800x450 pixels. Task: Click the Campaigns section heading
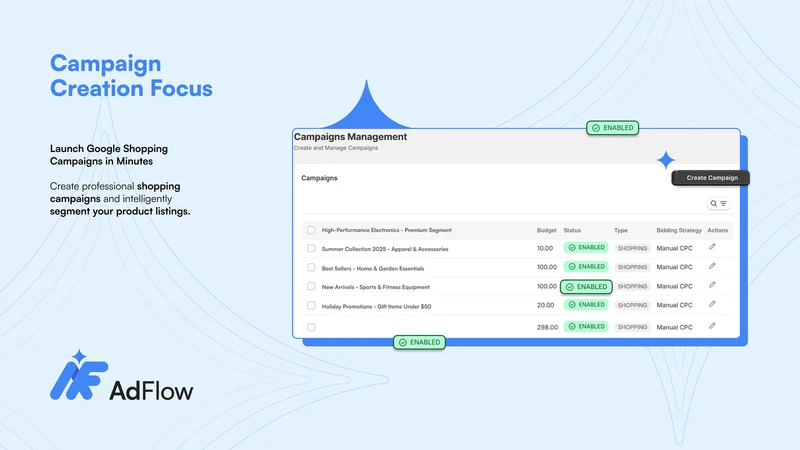[319, 178]
